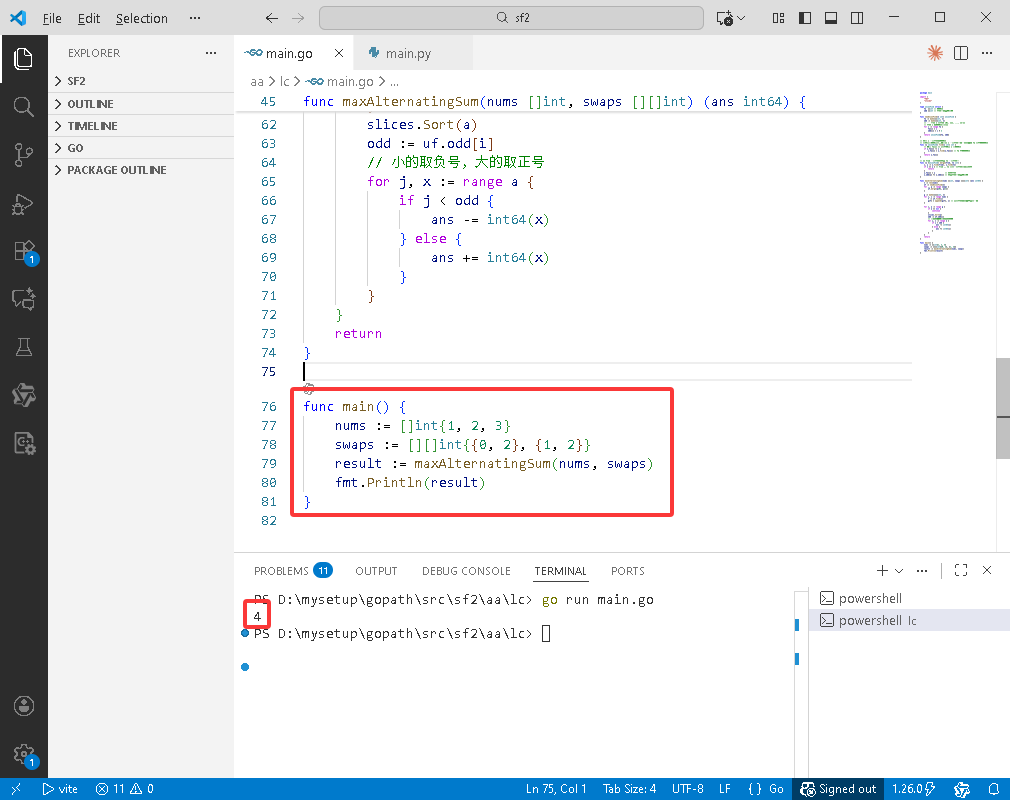Screen dimensions: 1010x800
Task: Click the orange starburst editor action icon
Action: point(935,53)
